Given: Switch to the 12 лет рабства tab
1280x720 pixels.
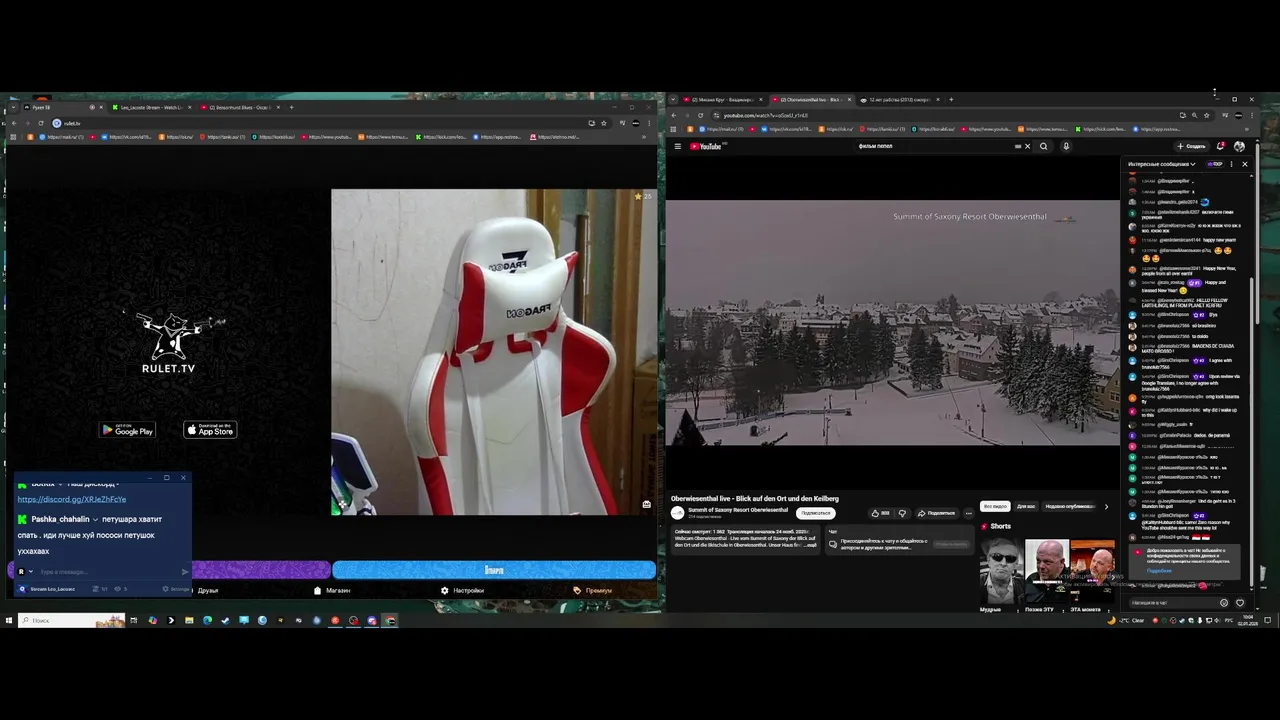Looking at the screenshot, I should pyautogui.click(x=901, y=99).
